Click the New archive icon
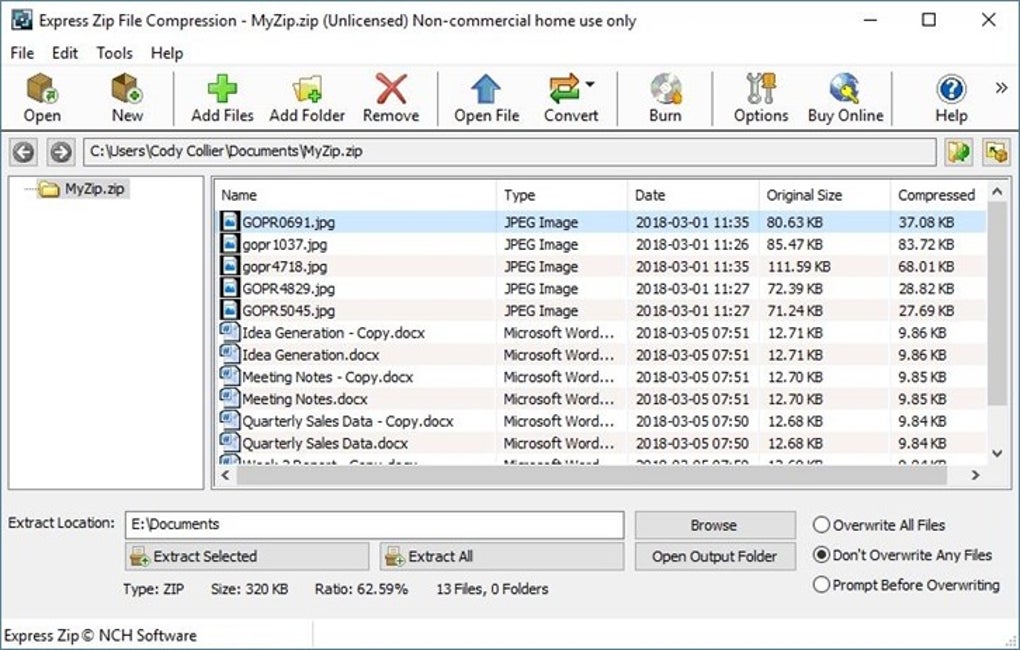Image resolution: width=1020 pixels, height=650 pixels. click(x=127, y=96)
